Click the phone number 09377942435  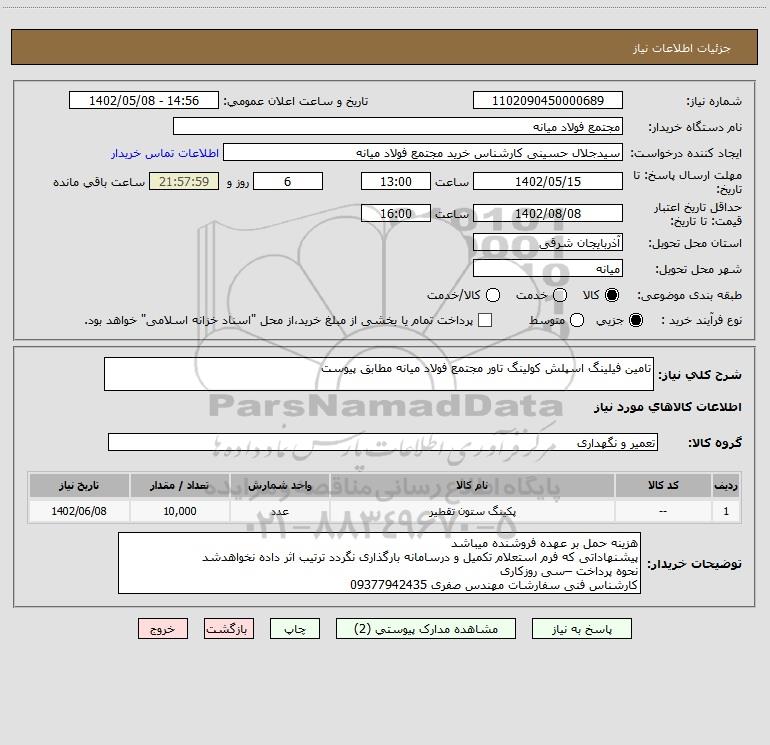(x=388, y=585)
